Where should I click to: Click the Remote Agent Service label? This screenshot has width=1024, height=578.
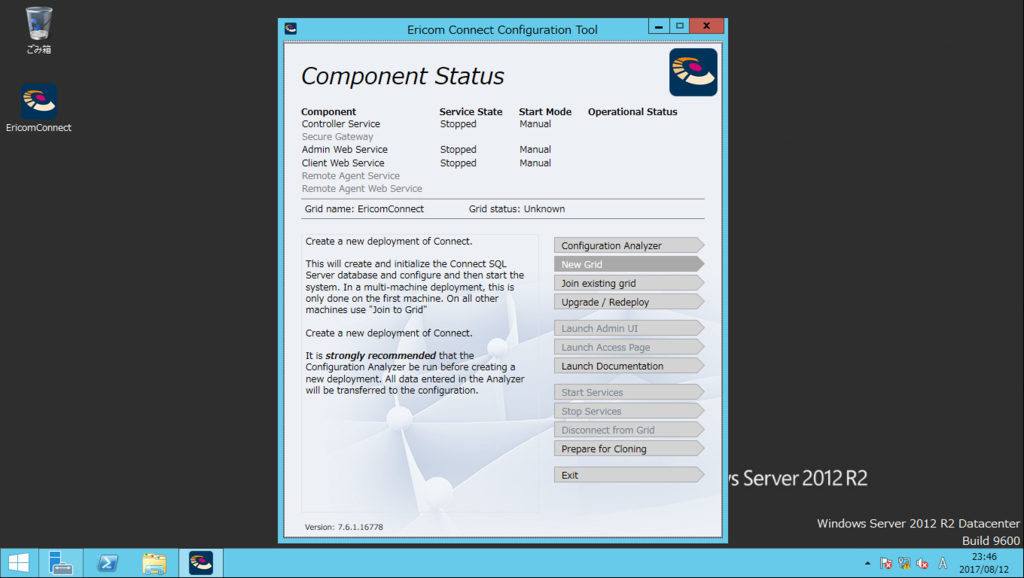(x=350, y=176)
